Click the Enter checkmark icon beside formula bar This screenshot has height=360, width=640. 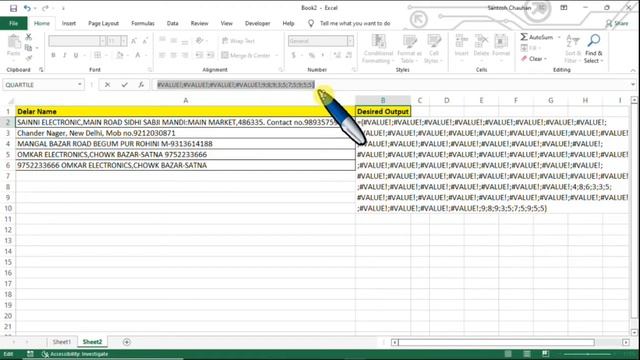[124, 85]
